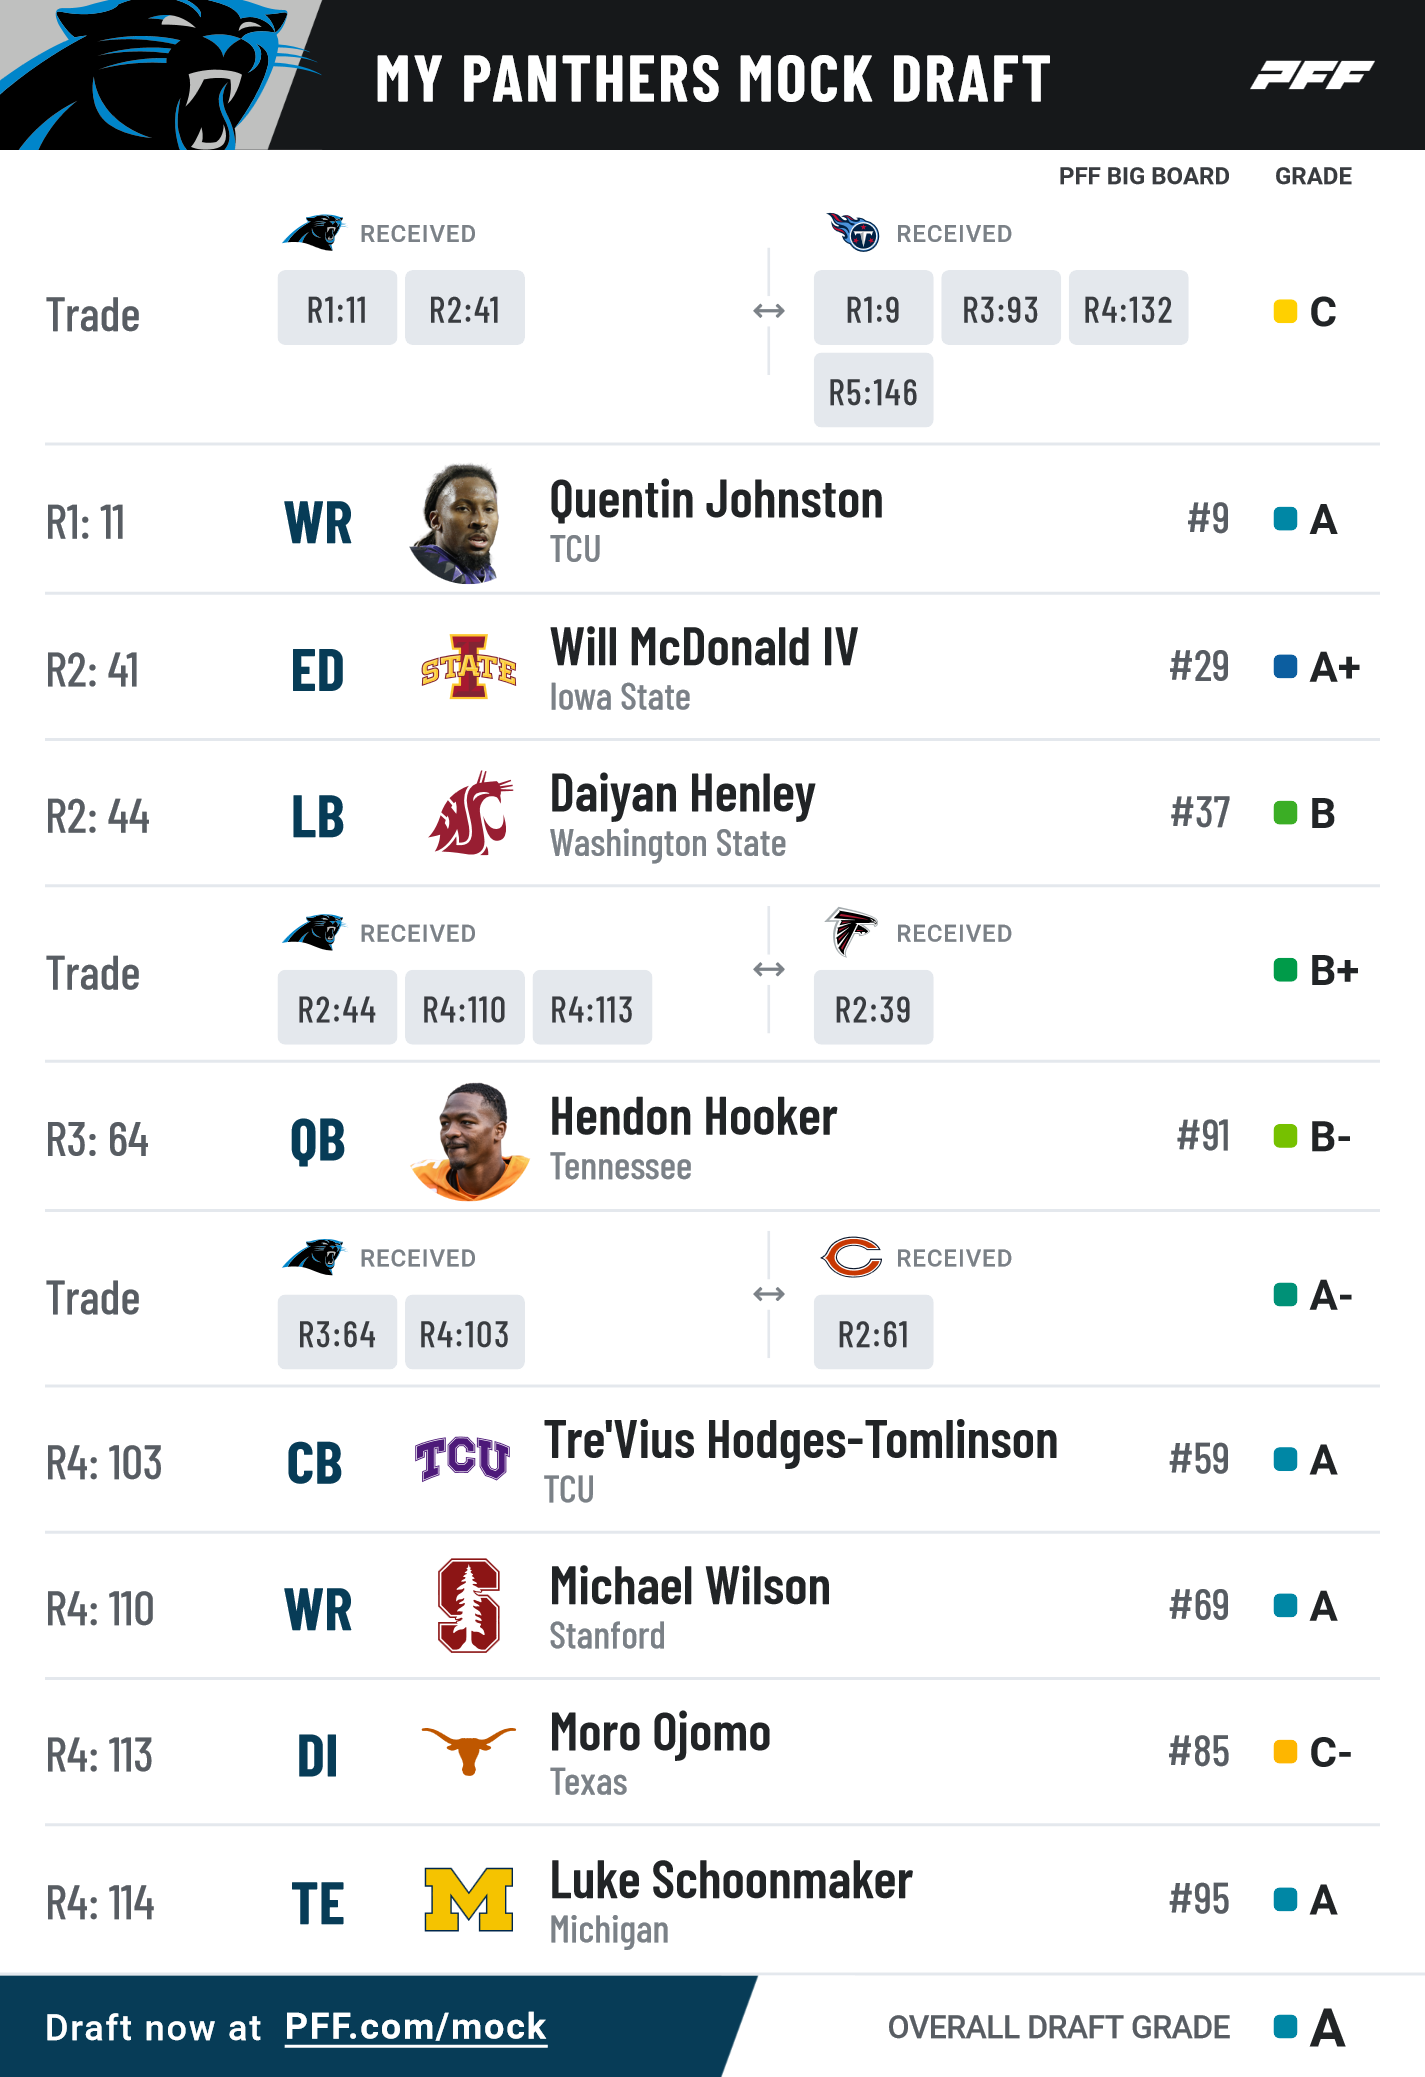Click the Chicago Bears logo in trade row
Image resolution: width=1425 pixels, height=2077 pixels.
tap(852, 1257)
